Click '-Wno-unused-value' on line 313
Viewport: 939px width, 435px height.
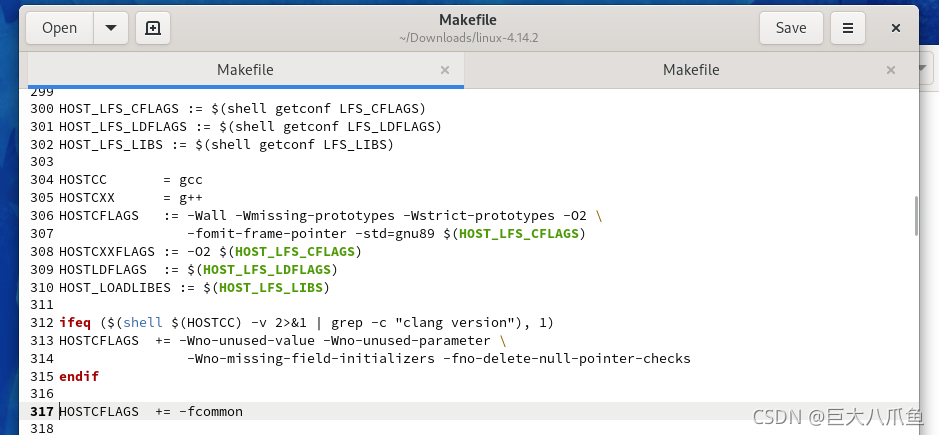tap(247, 340)
